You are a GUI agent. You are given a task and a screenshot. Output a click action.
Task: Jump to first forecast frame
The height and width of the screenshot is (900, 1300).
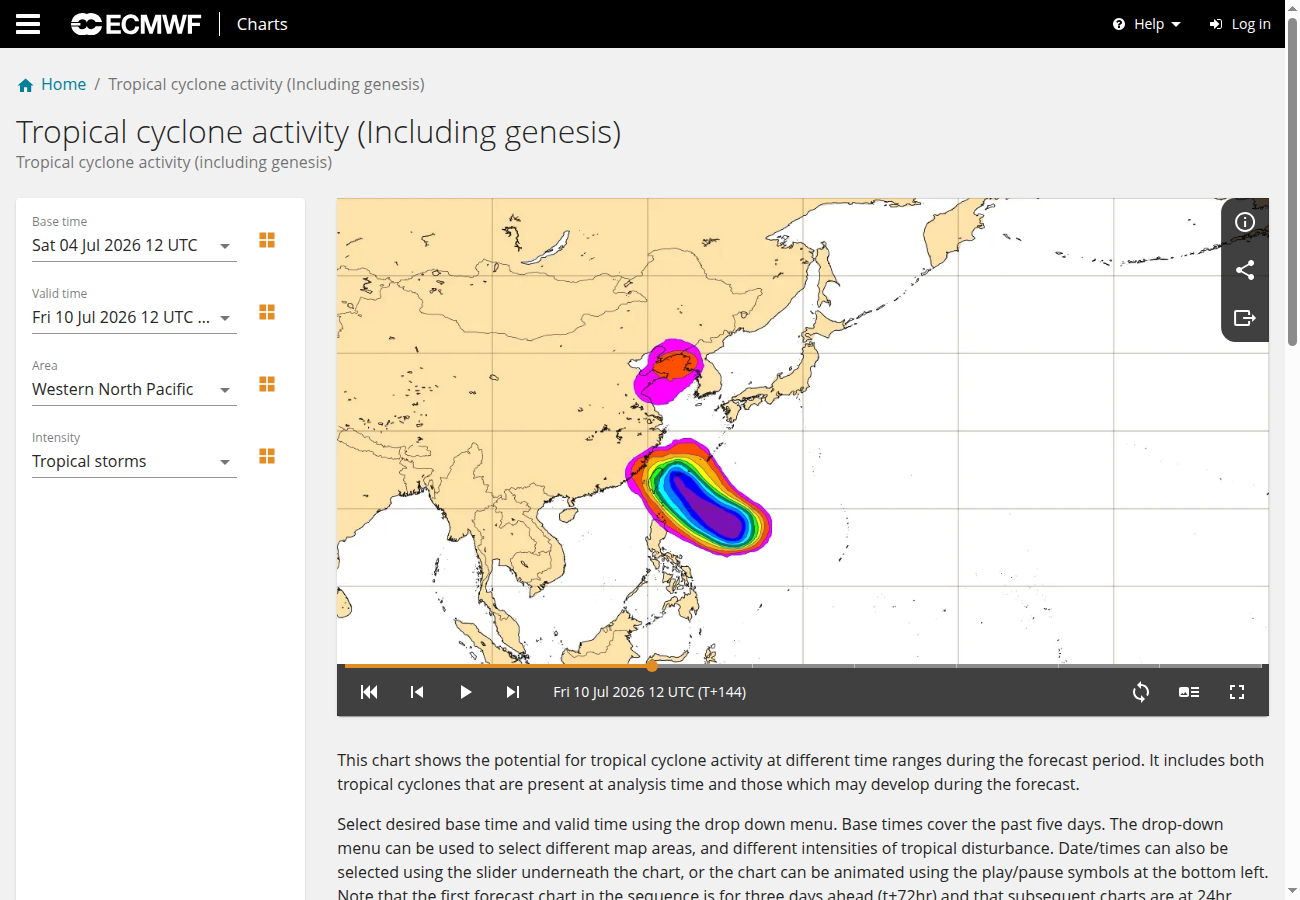[x=369, y=692]
